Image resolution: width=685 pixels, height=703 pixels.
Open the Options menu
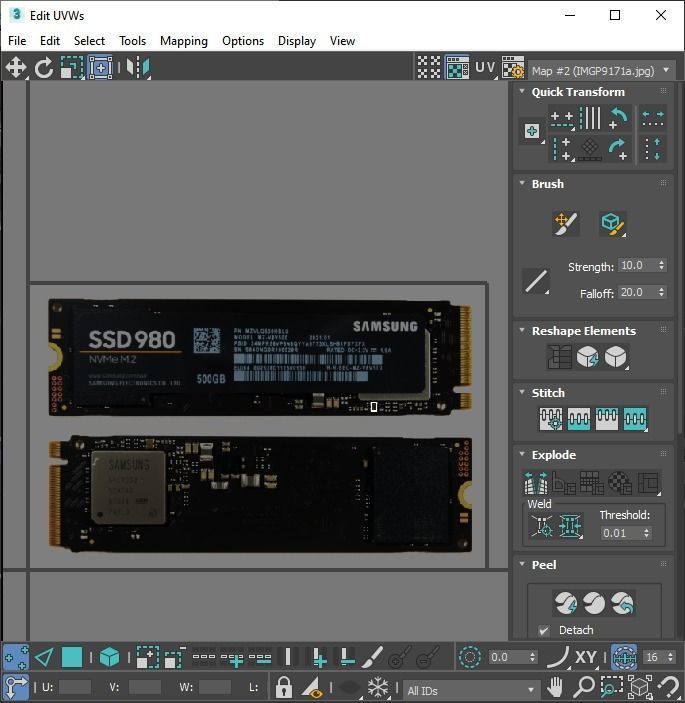(x=243, y=41)
